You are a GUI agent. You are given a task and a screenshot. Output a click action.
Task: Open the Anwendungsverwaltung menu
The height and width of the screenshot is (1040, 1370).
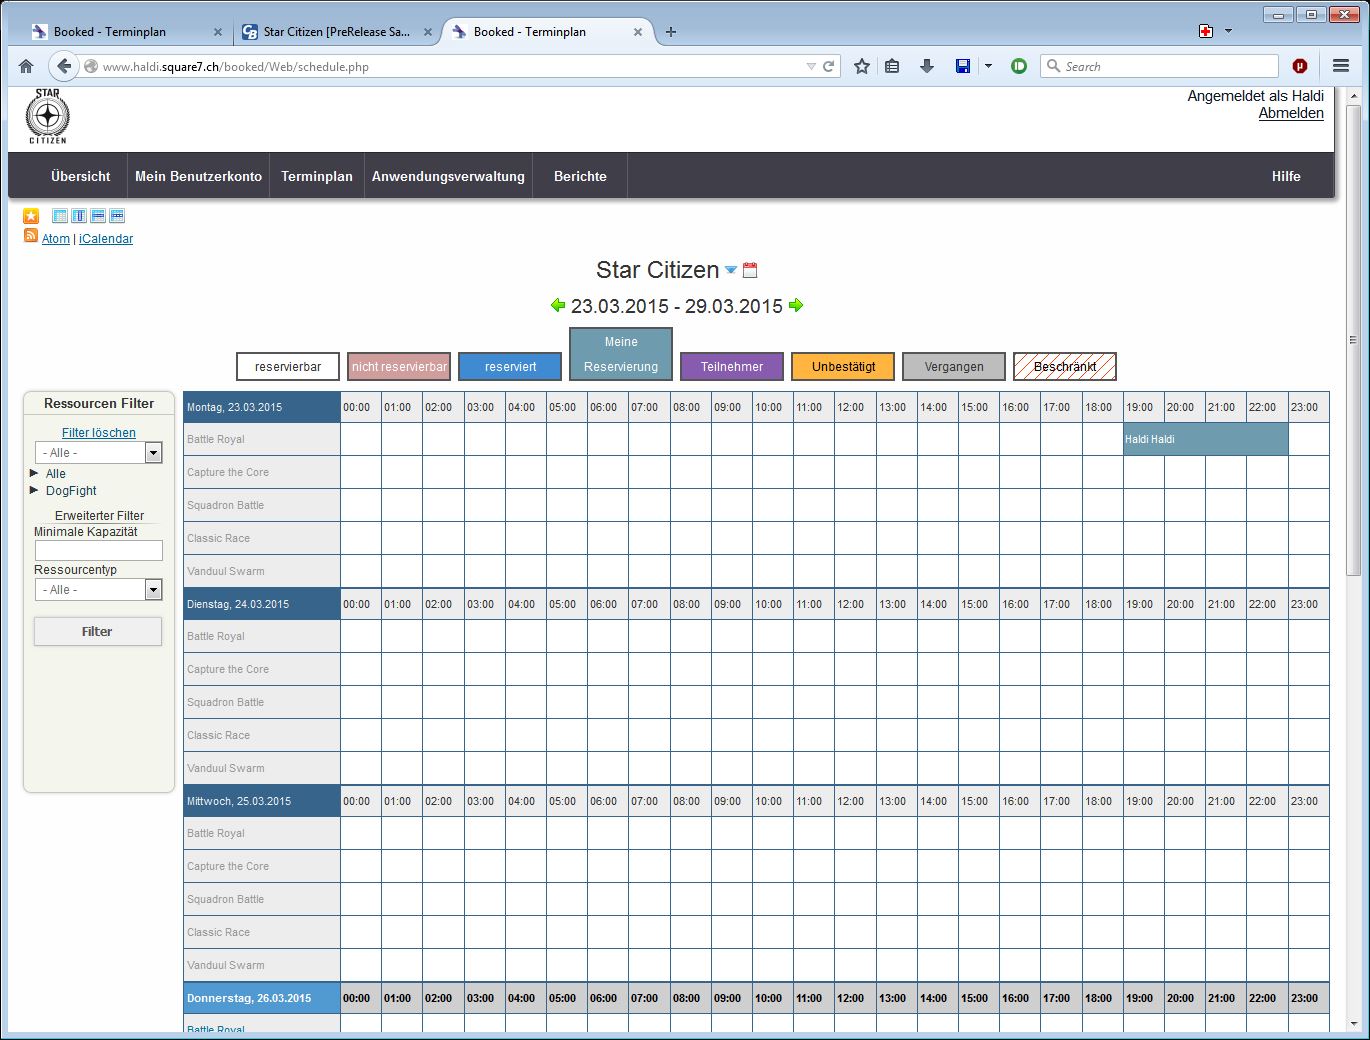[448, 176]
